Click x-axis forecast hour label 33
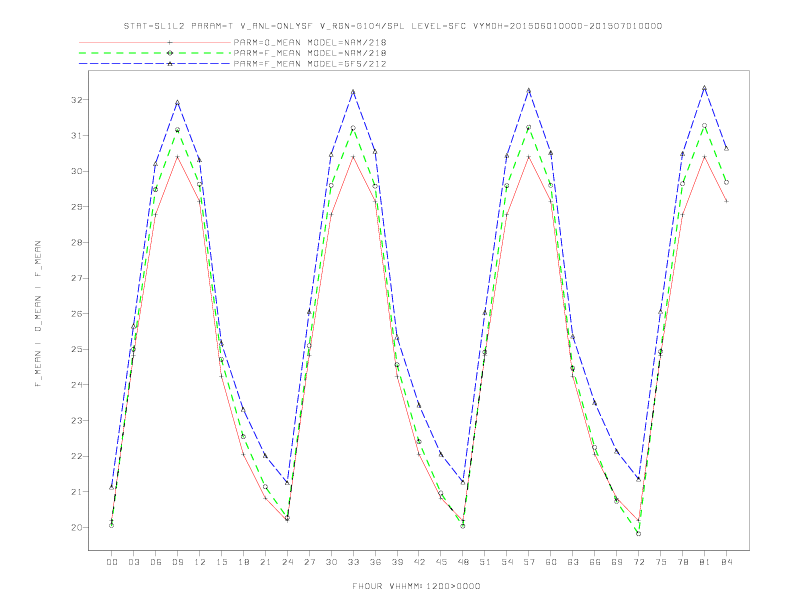The image size is (792, 612). tap(353, 562)
